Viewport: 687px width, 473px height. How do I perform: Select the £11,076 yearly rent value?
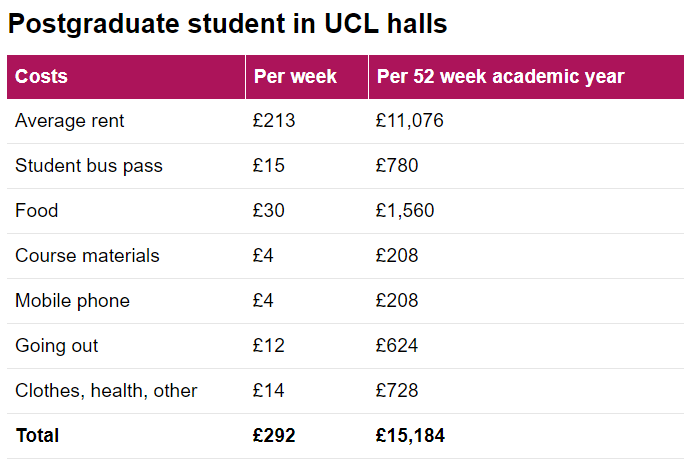pyautogui.click(x=409, y=121)
